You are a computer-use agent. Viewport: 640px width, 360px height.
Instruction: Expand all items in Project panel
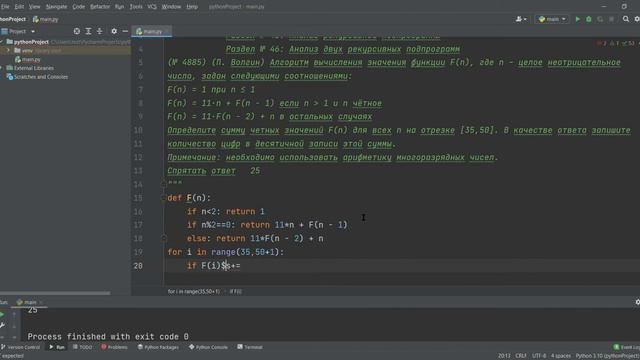(88, 31)
